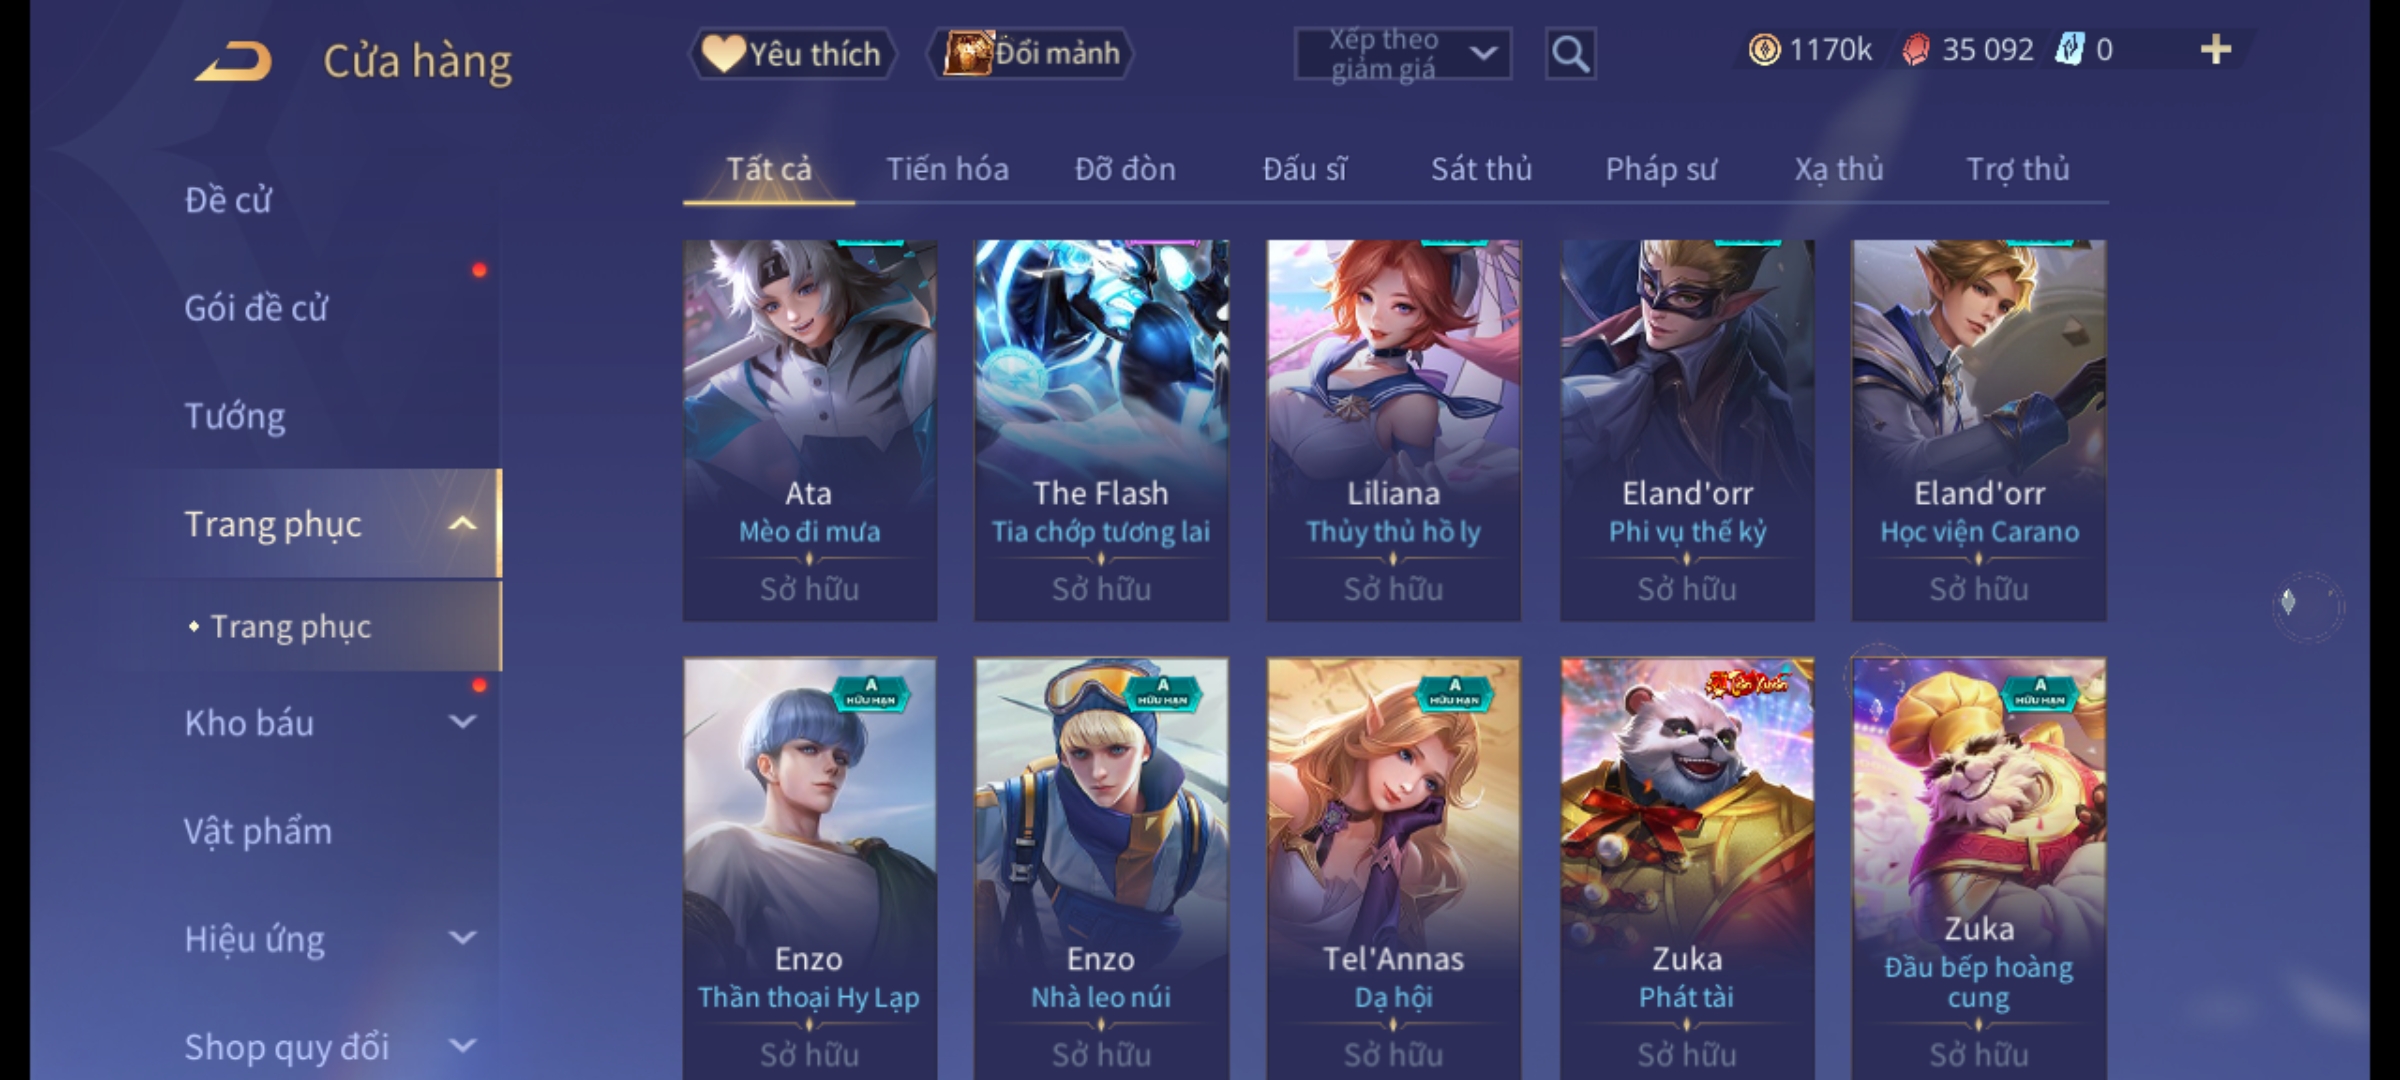Image resolution: width=2400 pixels, height=1080 pixels.
Task: Tap the red ruby currency icon
Action: tap(1915, 50)
